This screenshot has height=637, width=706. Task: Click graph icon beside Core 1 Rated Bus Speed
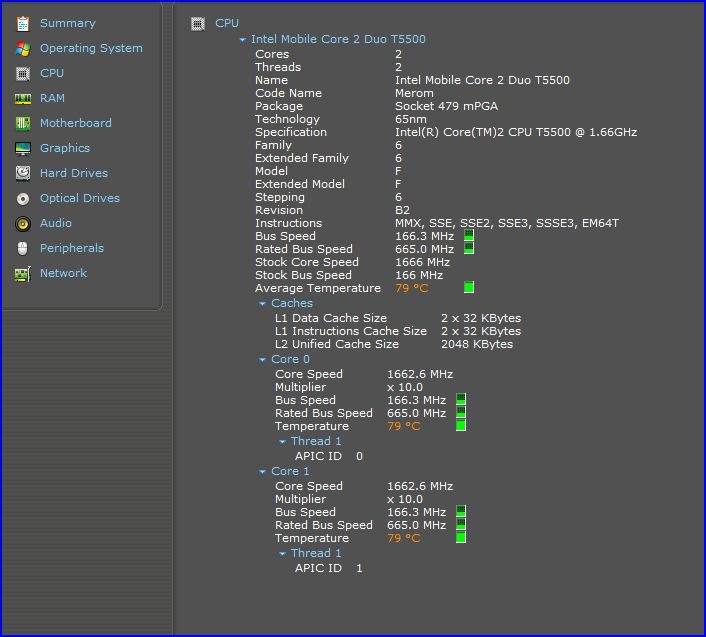click(x=461, y=524)
